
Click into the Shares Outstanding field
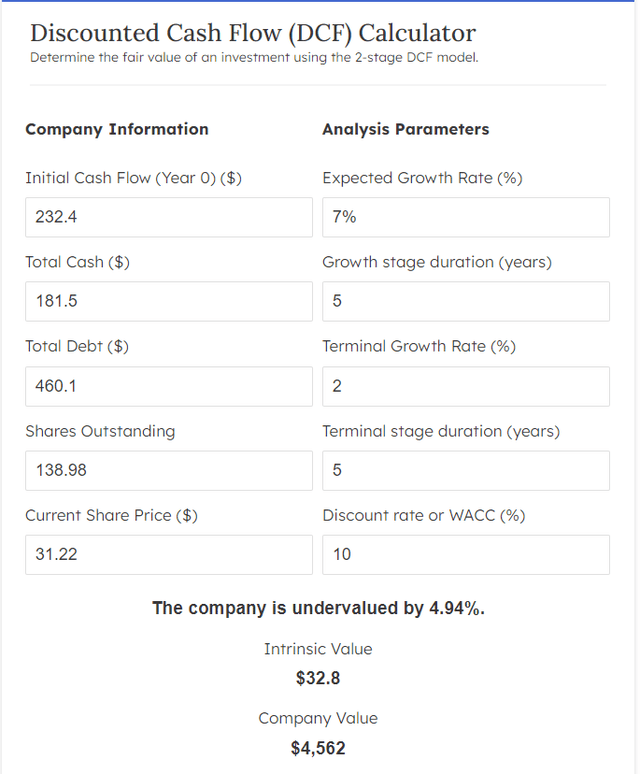[168, 470]
